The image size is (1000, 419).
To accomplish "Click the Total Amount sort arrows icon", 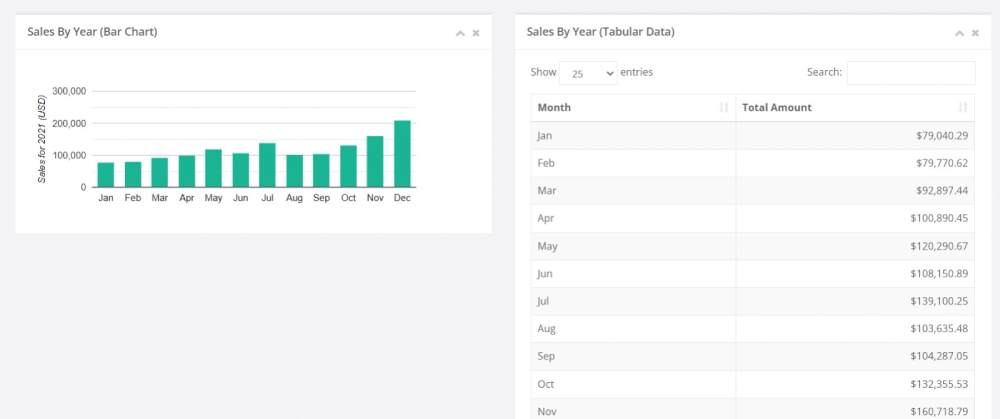I will click(x=963, y=108).
